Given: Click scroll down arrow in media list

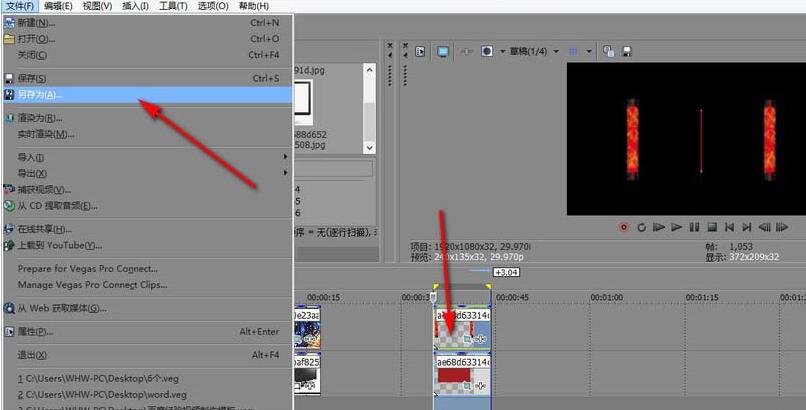Looking at the screenshot, I should click(x=369, y=147).
